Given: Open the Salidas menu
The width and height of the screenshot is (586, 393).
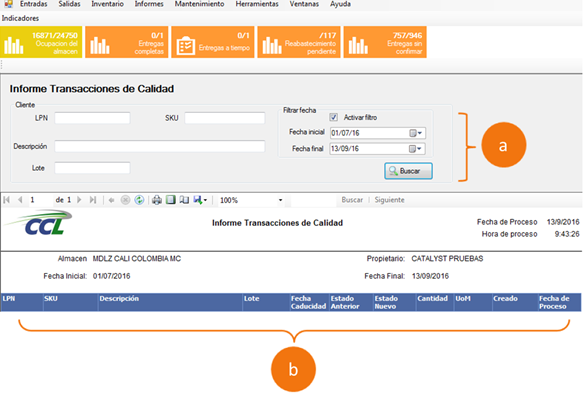Looking at the screenshot, I should (70, 4).
